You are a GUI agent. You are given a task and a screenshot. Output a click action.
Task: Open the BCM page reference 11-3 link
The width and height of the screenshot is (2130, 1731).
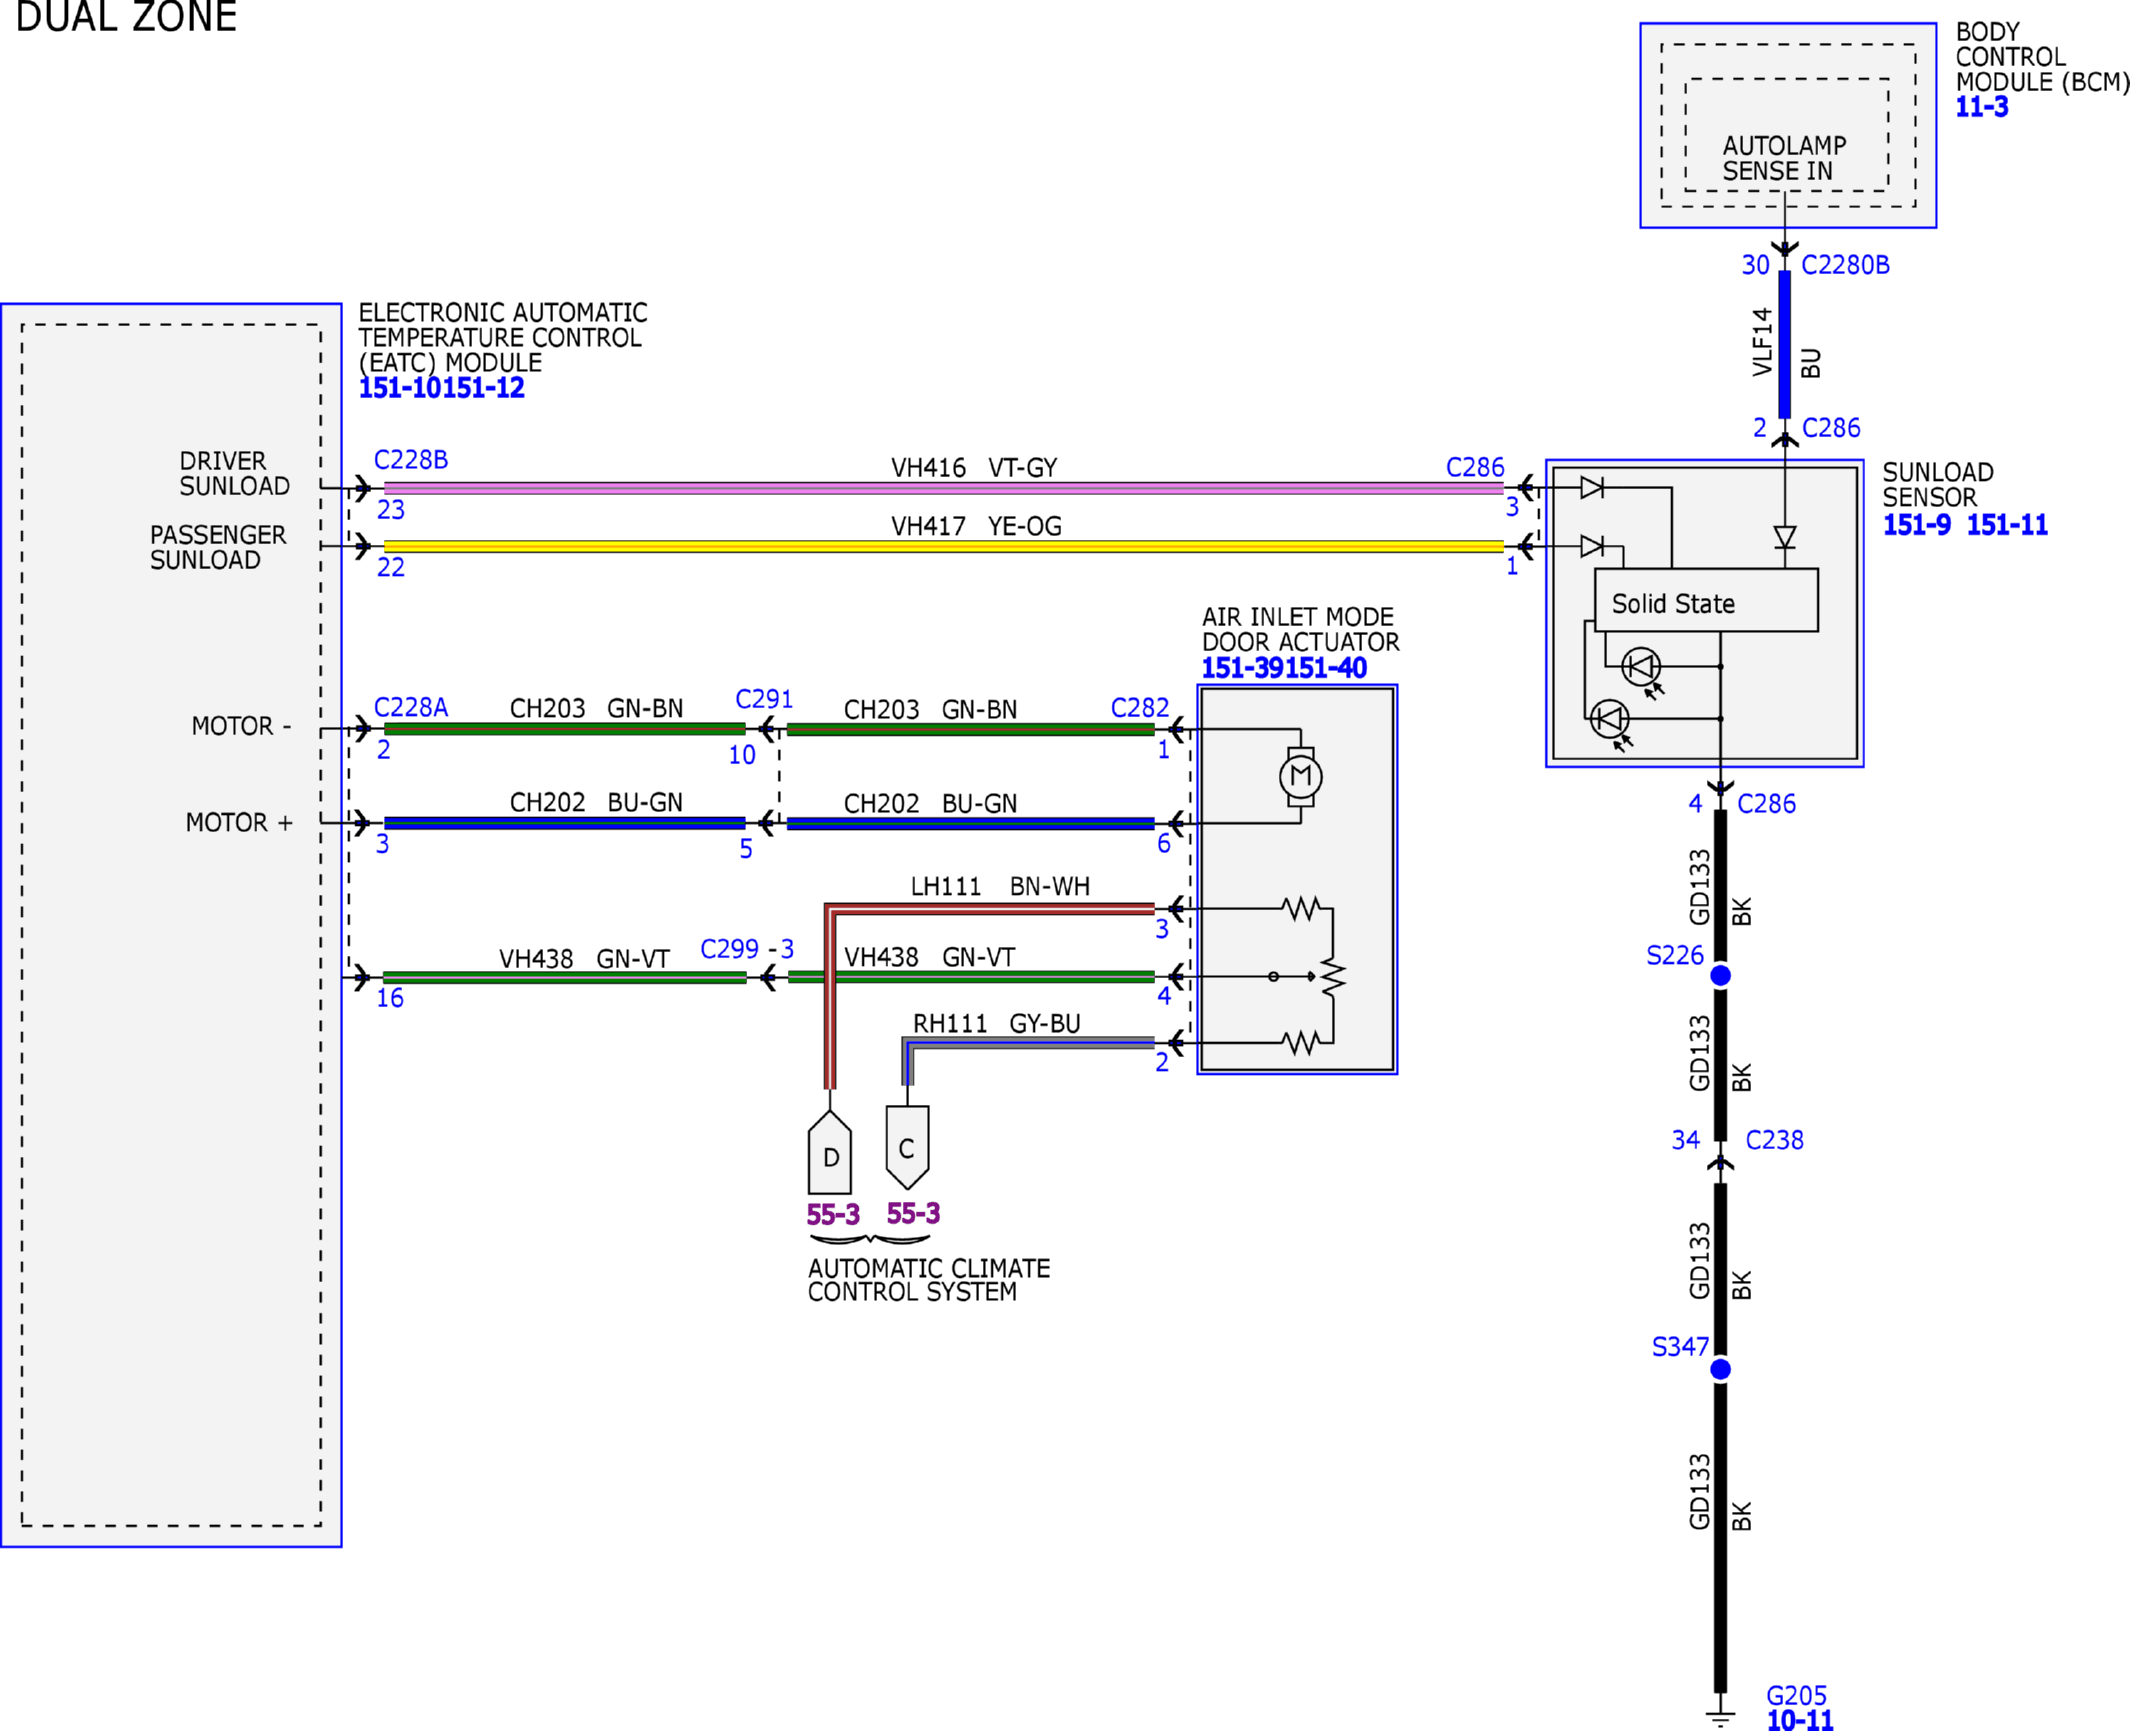[1981, 107]
